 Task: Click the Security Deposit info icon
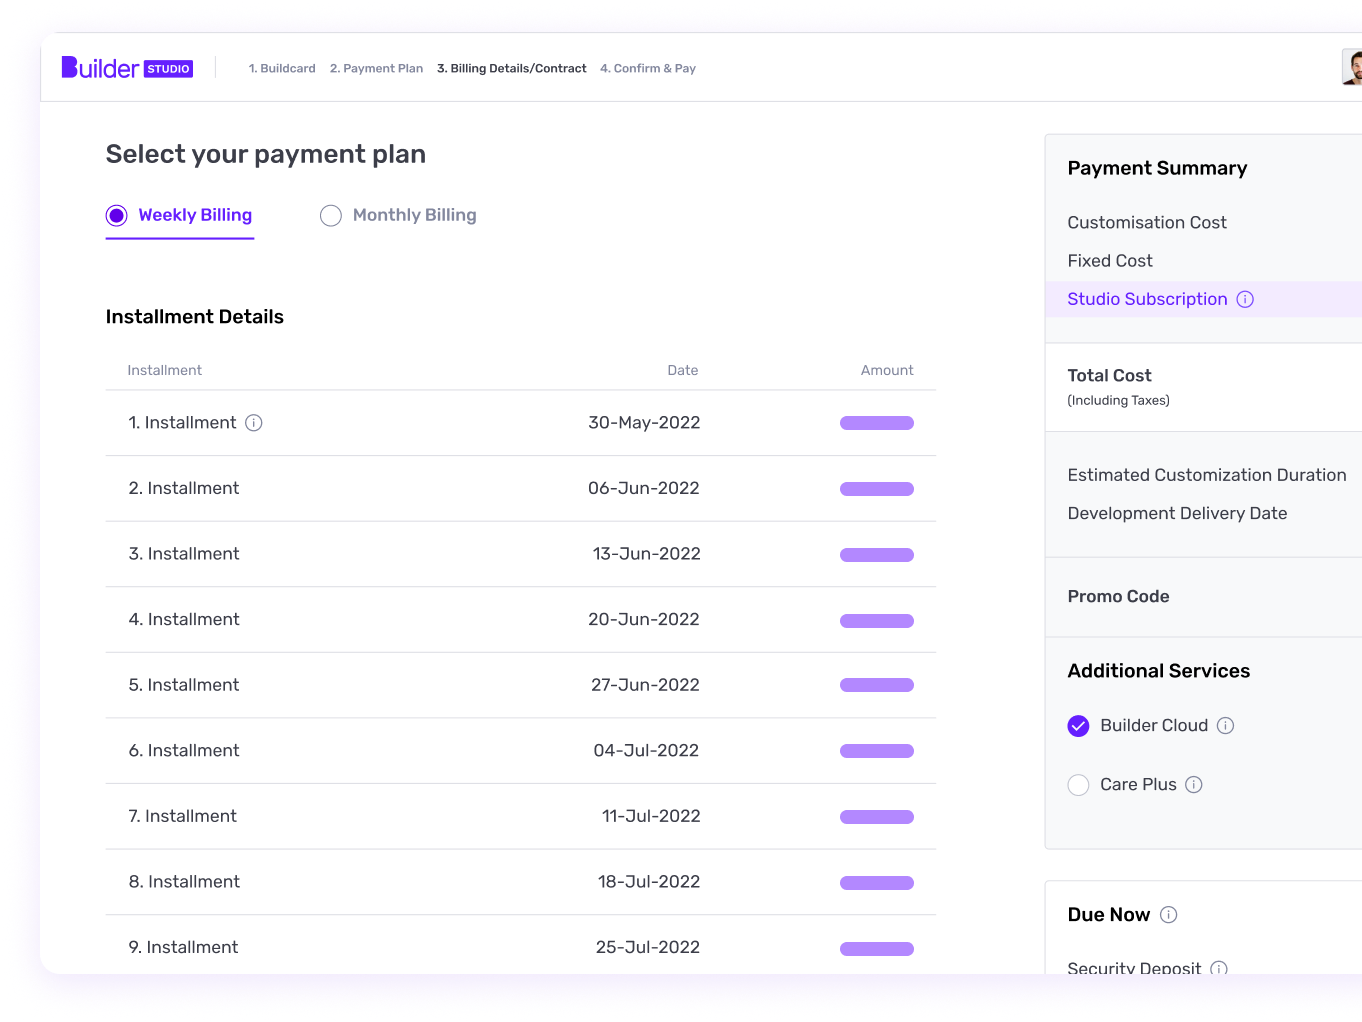coord(1218,968)
